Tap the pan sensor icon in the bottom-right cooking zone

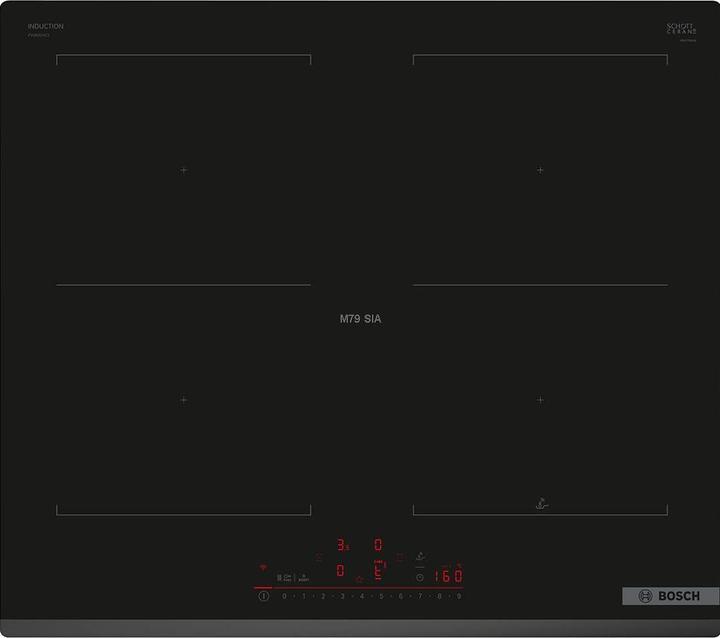coord(539,504)
